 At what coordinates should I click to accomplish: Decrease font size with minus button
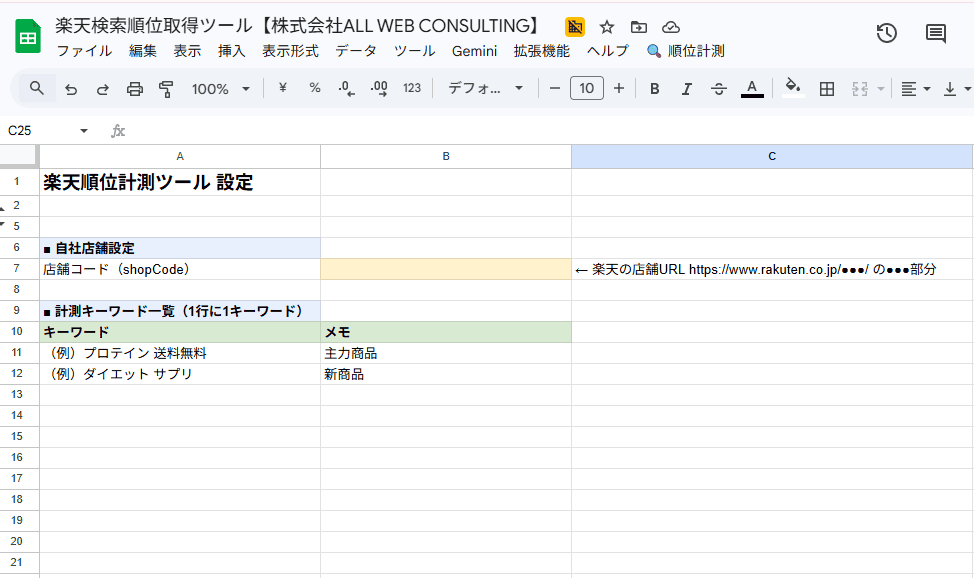tap(555, 89)
